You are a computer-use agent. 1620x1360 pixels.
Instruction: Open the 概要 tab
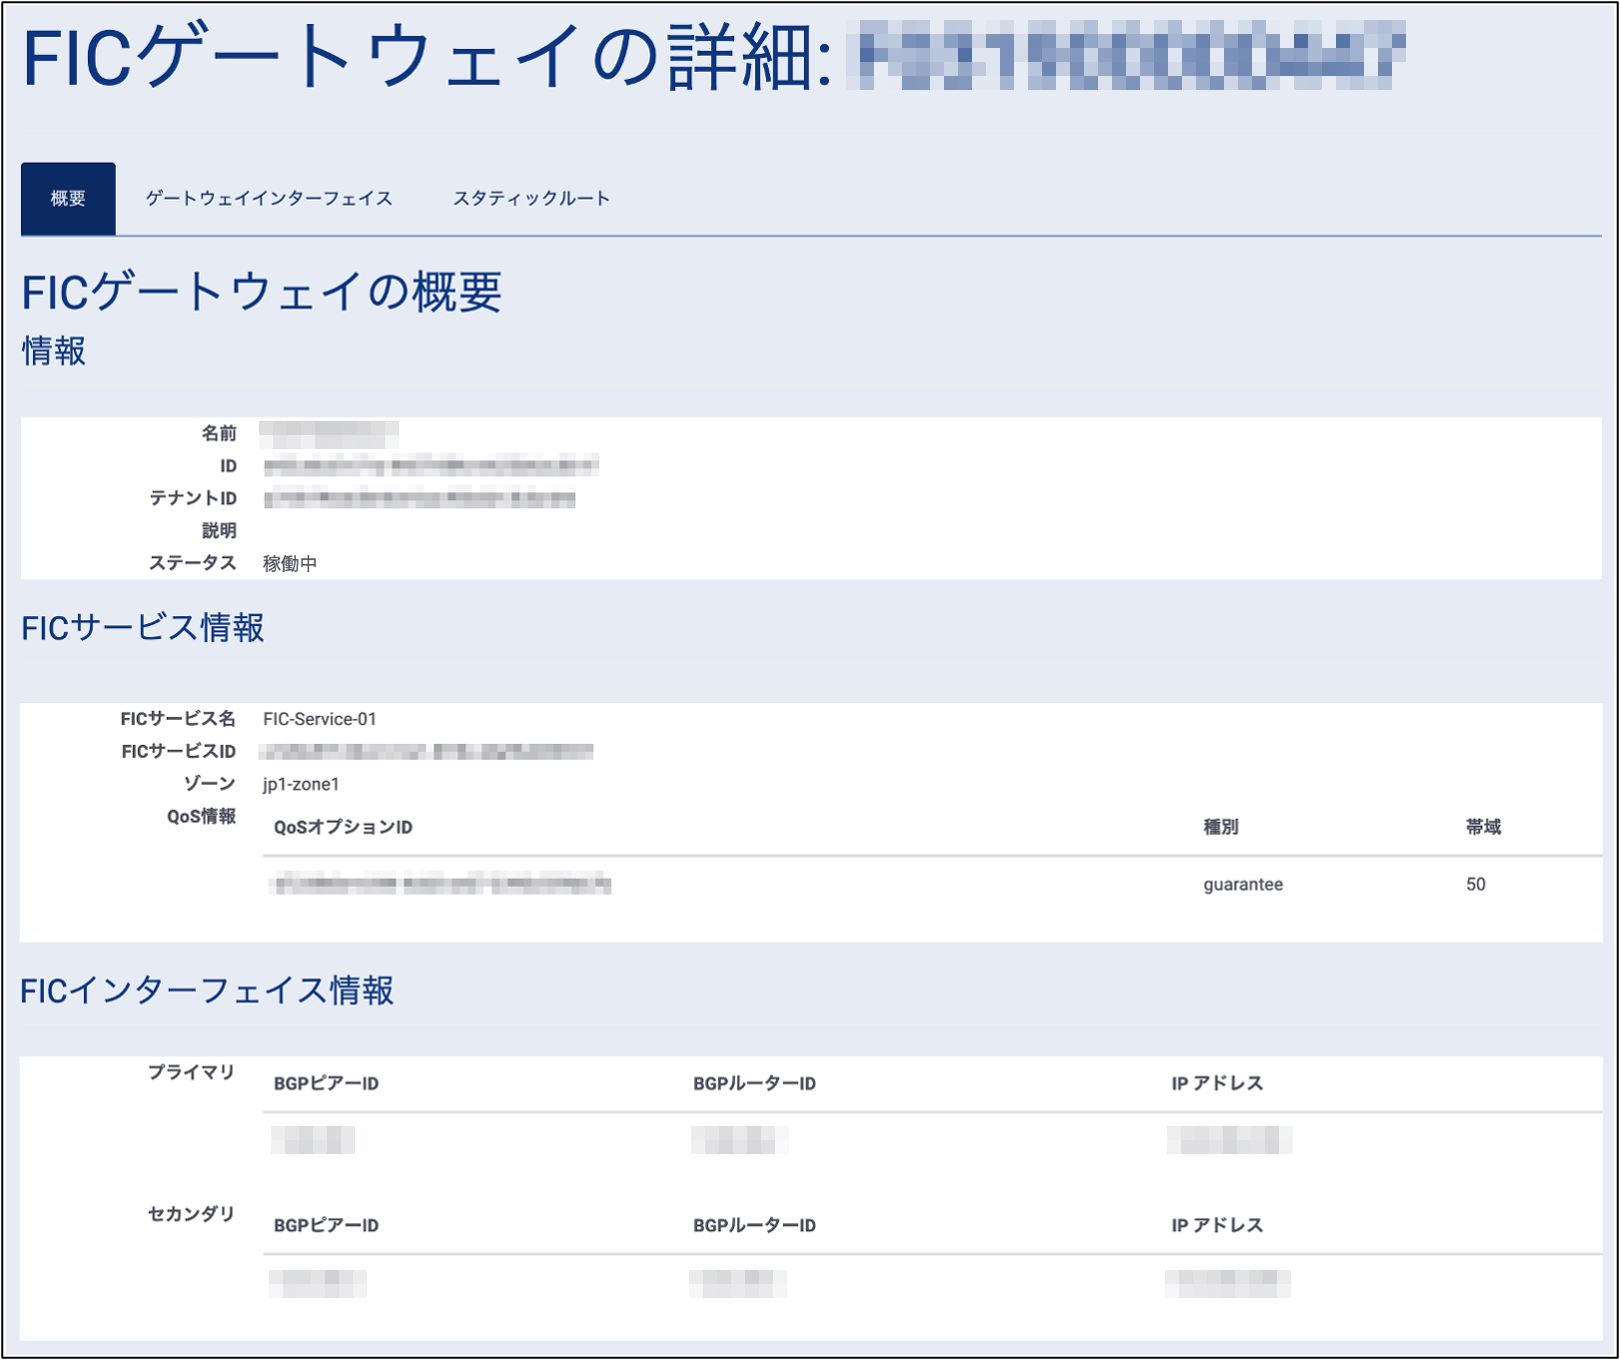click(68, 198)
